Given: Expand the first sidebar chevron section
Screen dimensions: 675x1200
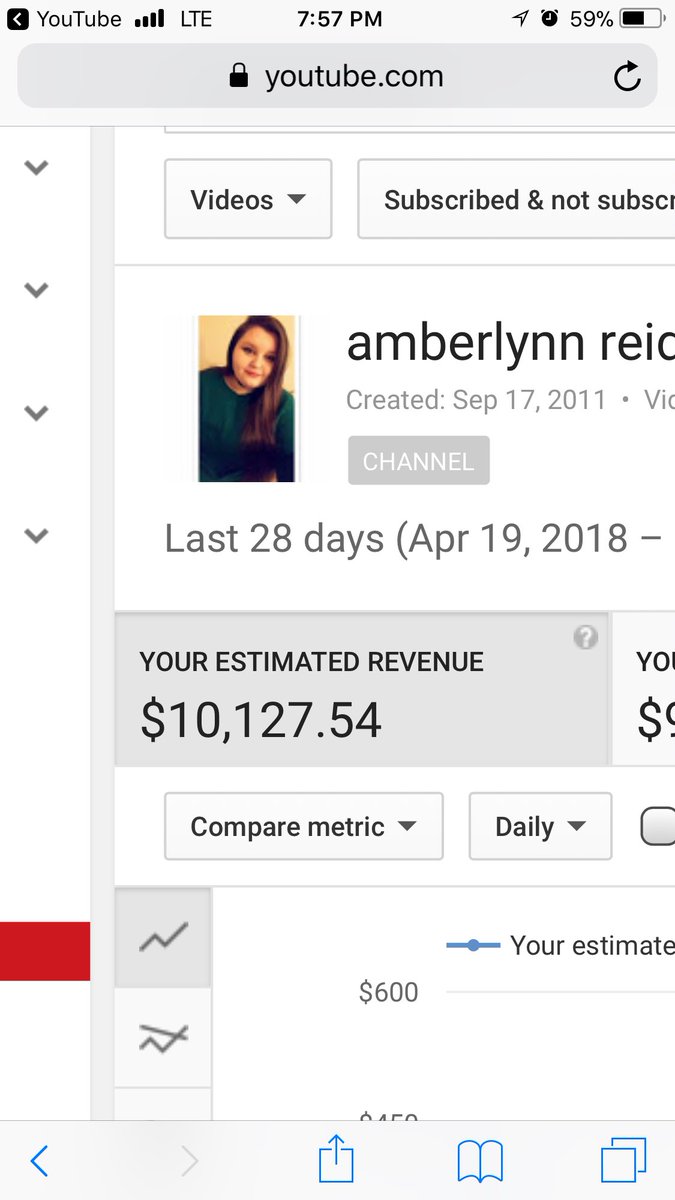Looking at the screenshot, I should point(36,168).
